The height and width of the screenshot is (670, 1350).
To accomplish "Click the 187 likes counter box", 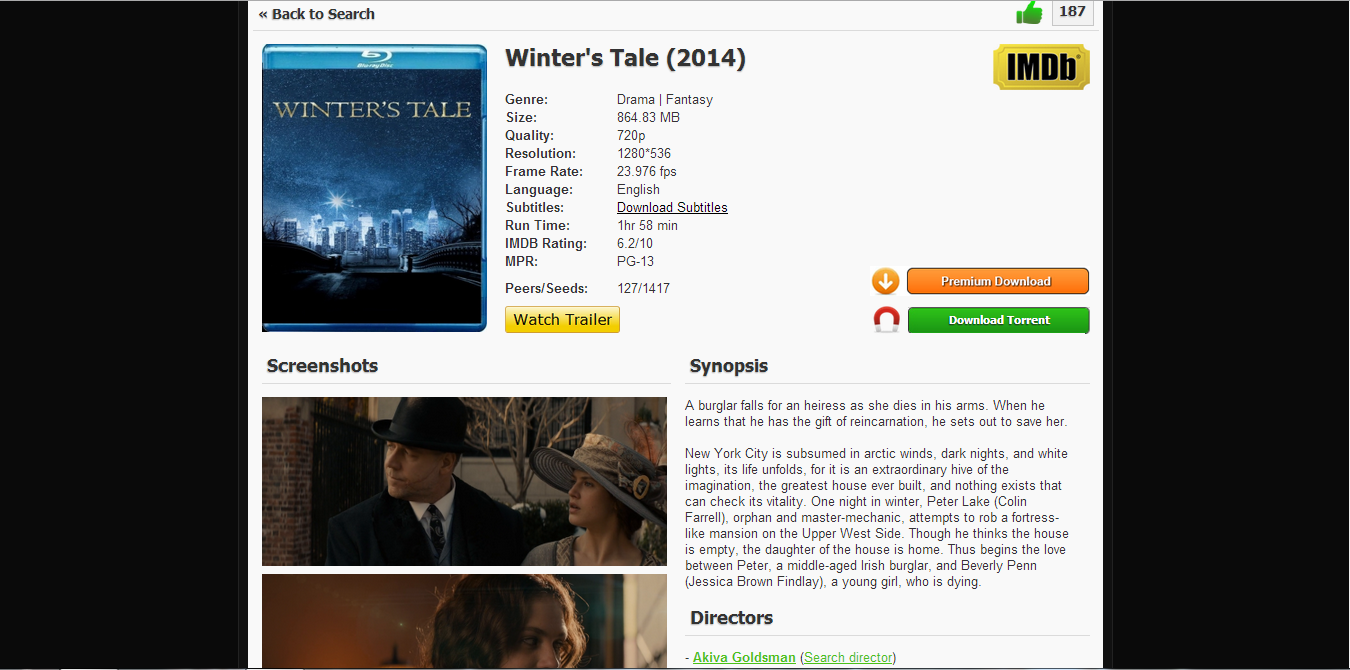I will click(1072, 12).
